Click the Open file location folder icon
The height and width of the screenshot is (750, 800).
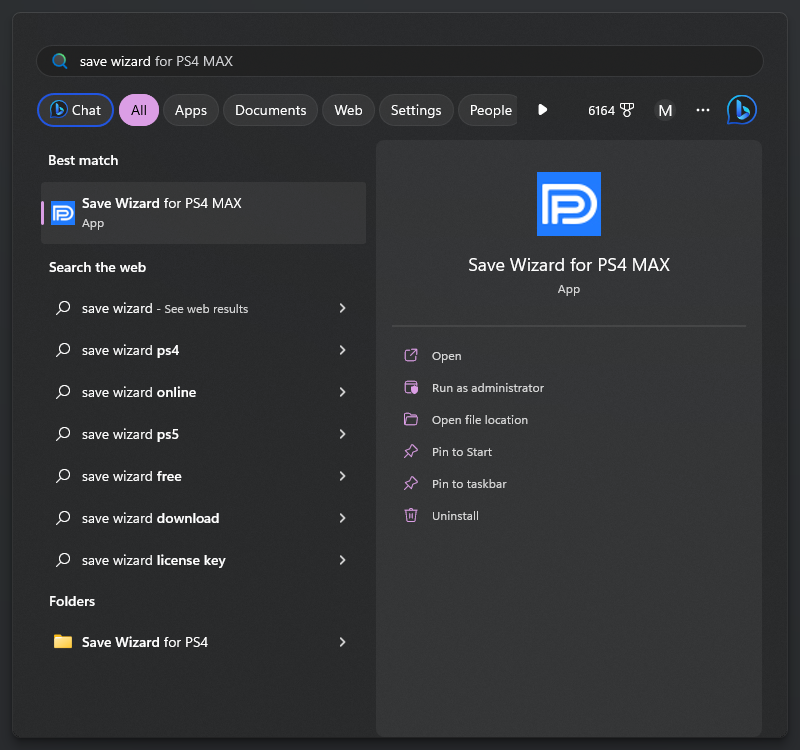(x=410, y=420)
